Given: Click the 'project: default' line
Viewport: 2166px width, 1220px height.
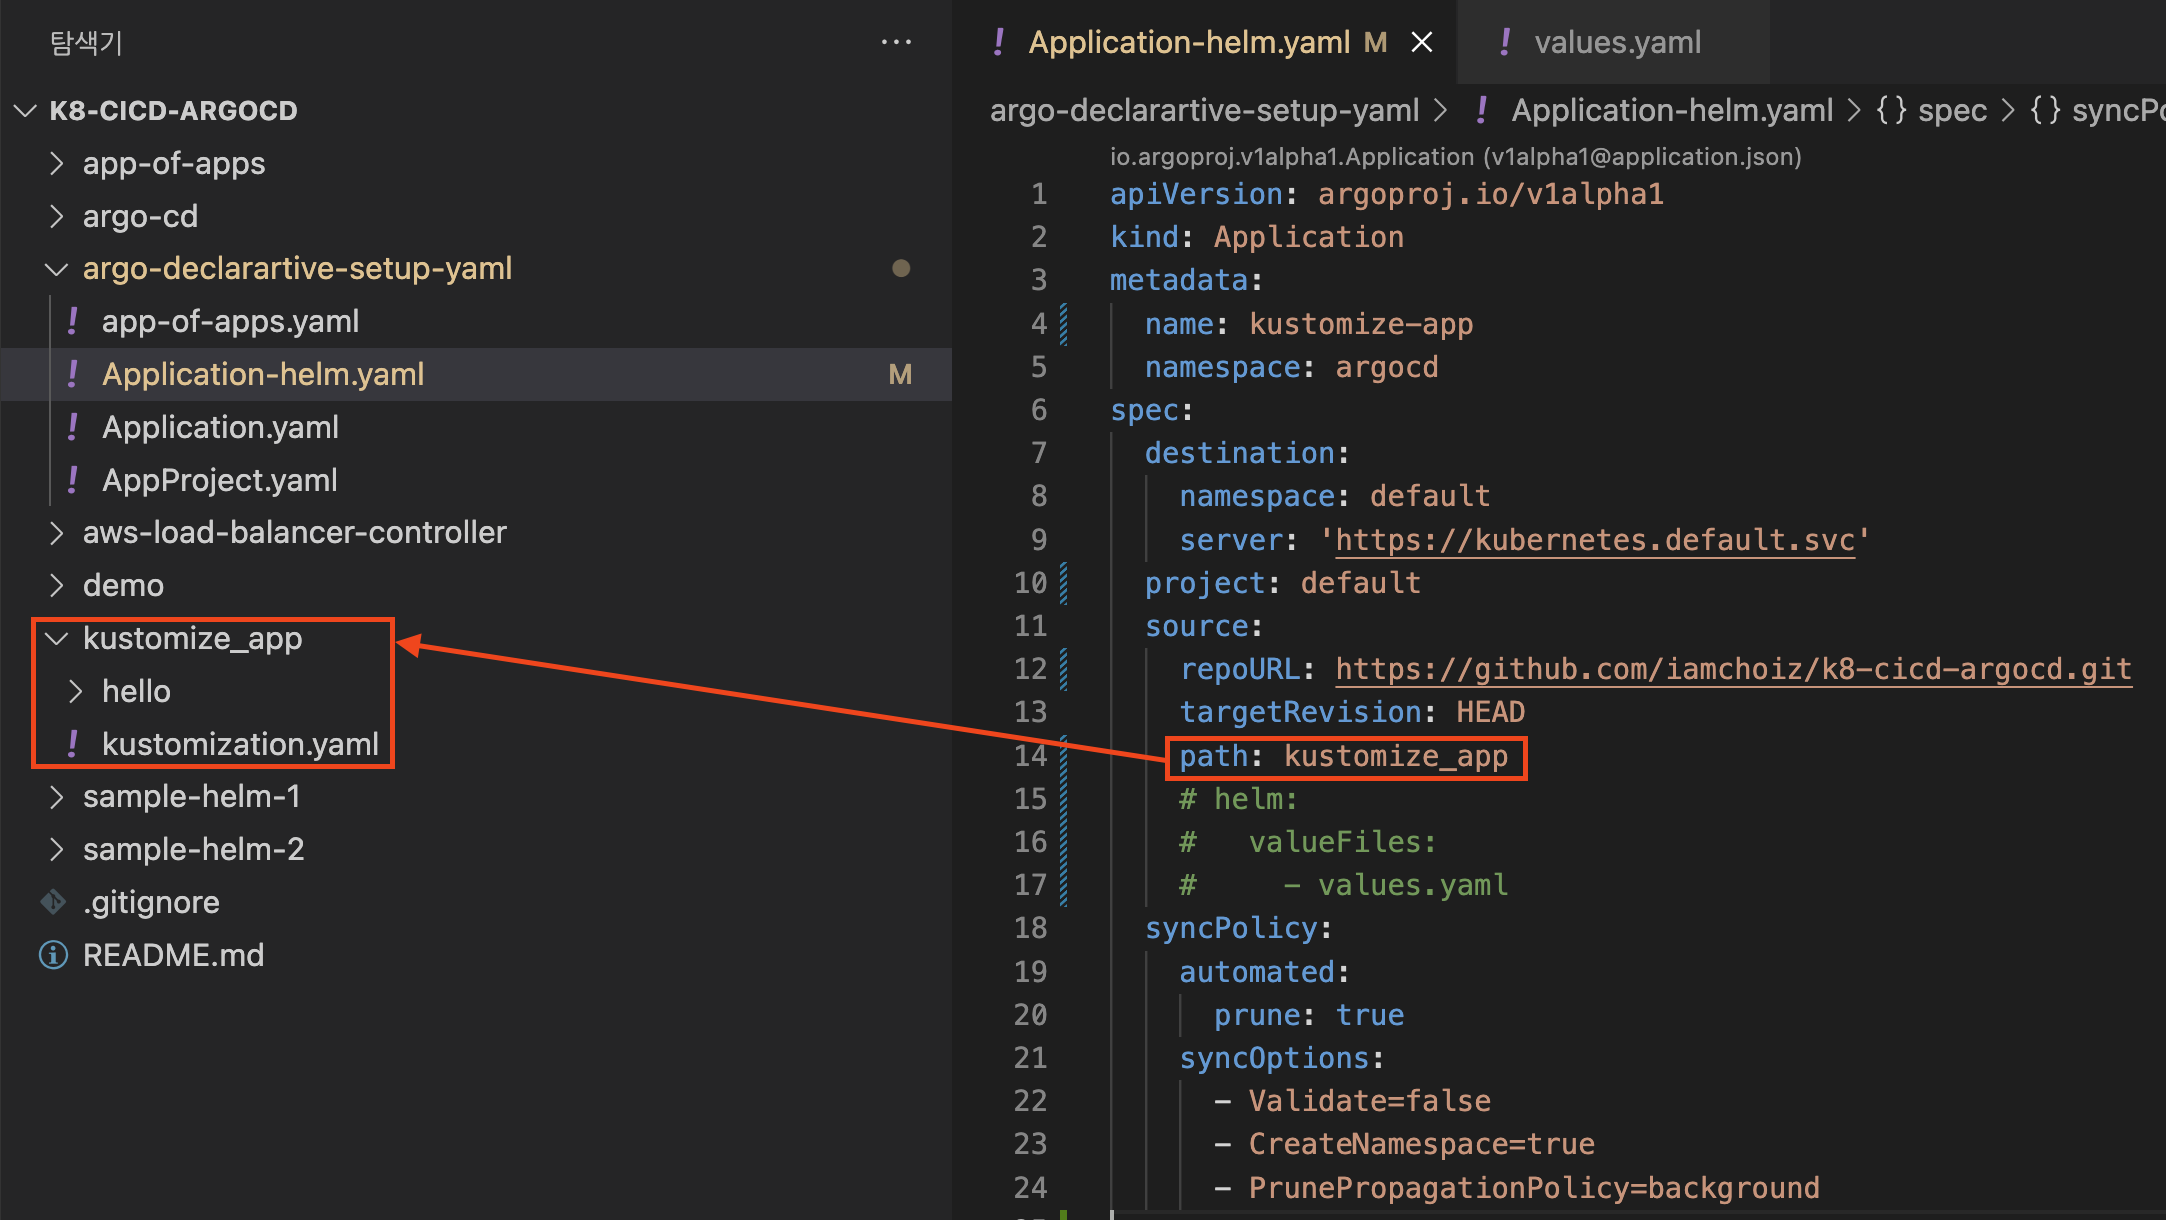Looking at the screenshot, I should 1283,583.
